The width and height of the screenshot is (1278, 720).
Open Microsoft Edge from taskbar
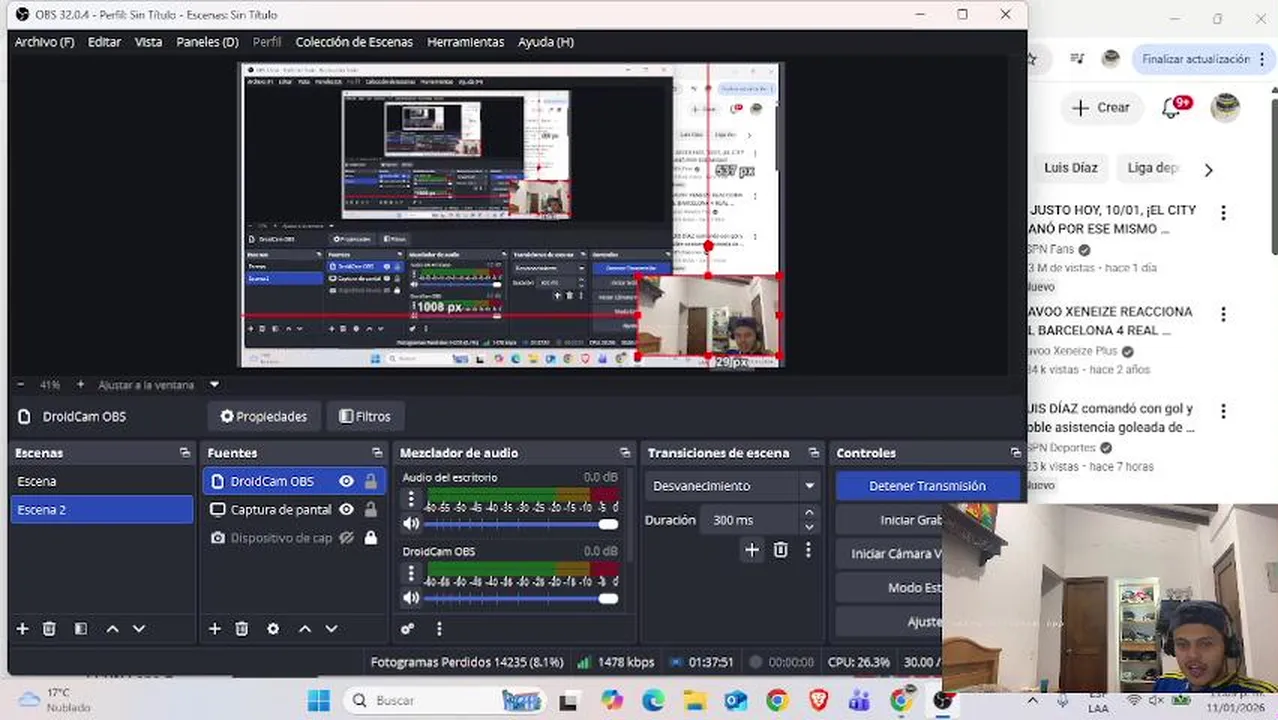coord(653,700)
